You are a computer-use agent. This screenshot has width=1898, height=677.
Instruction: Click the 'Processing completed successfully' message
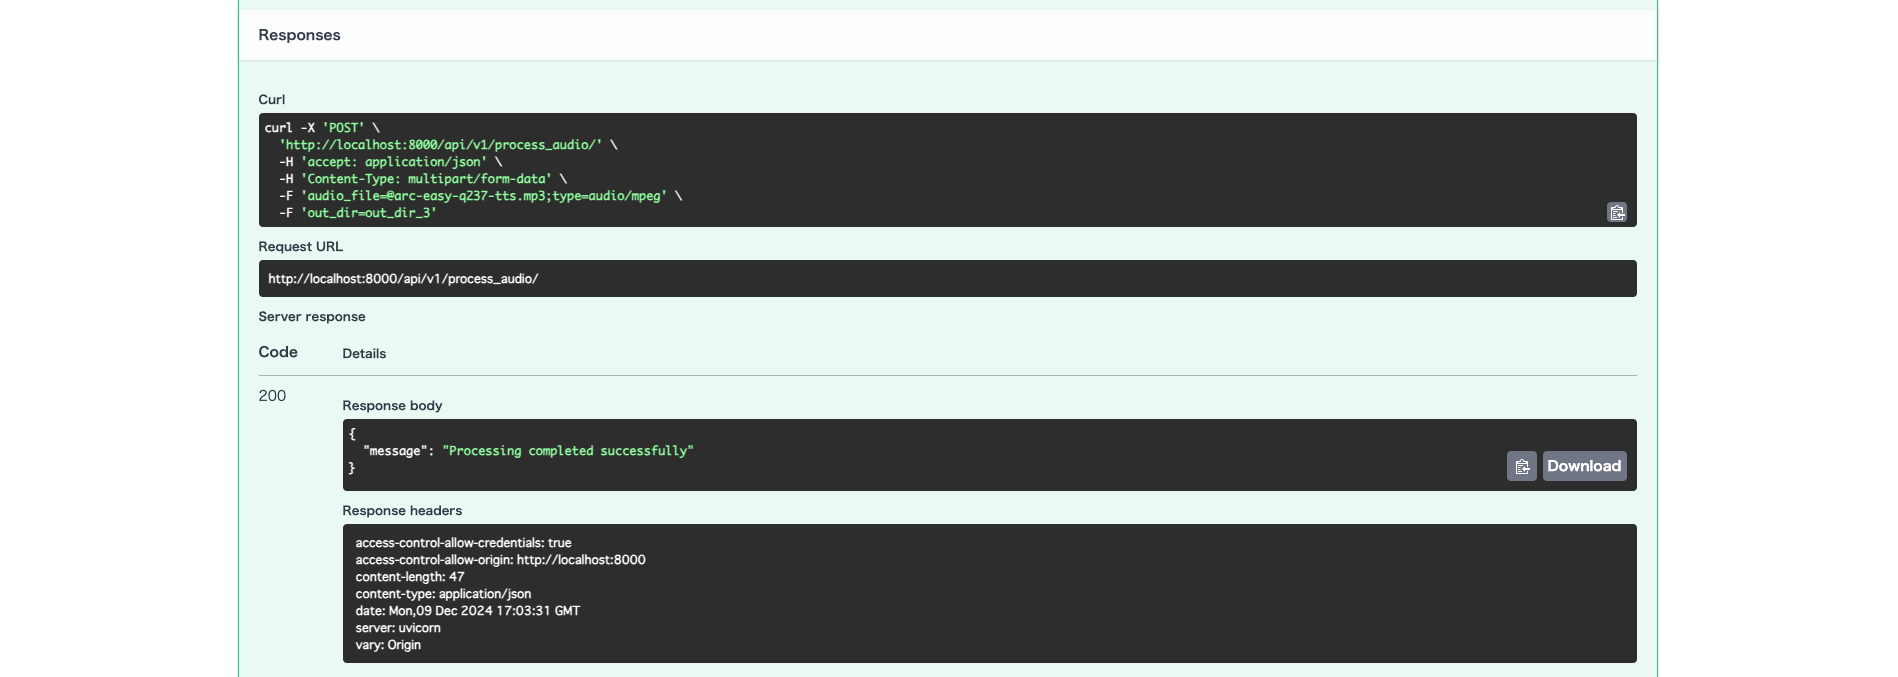pos(568,451)
